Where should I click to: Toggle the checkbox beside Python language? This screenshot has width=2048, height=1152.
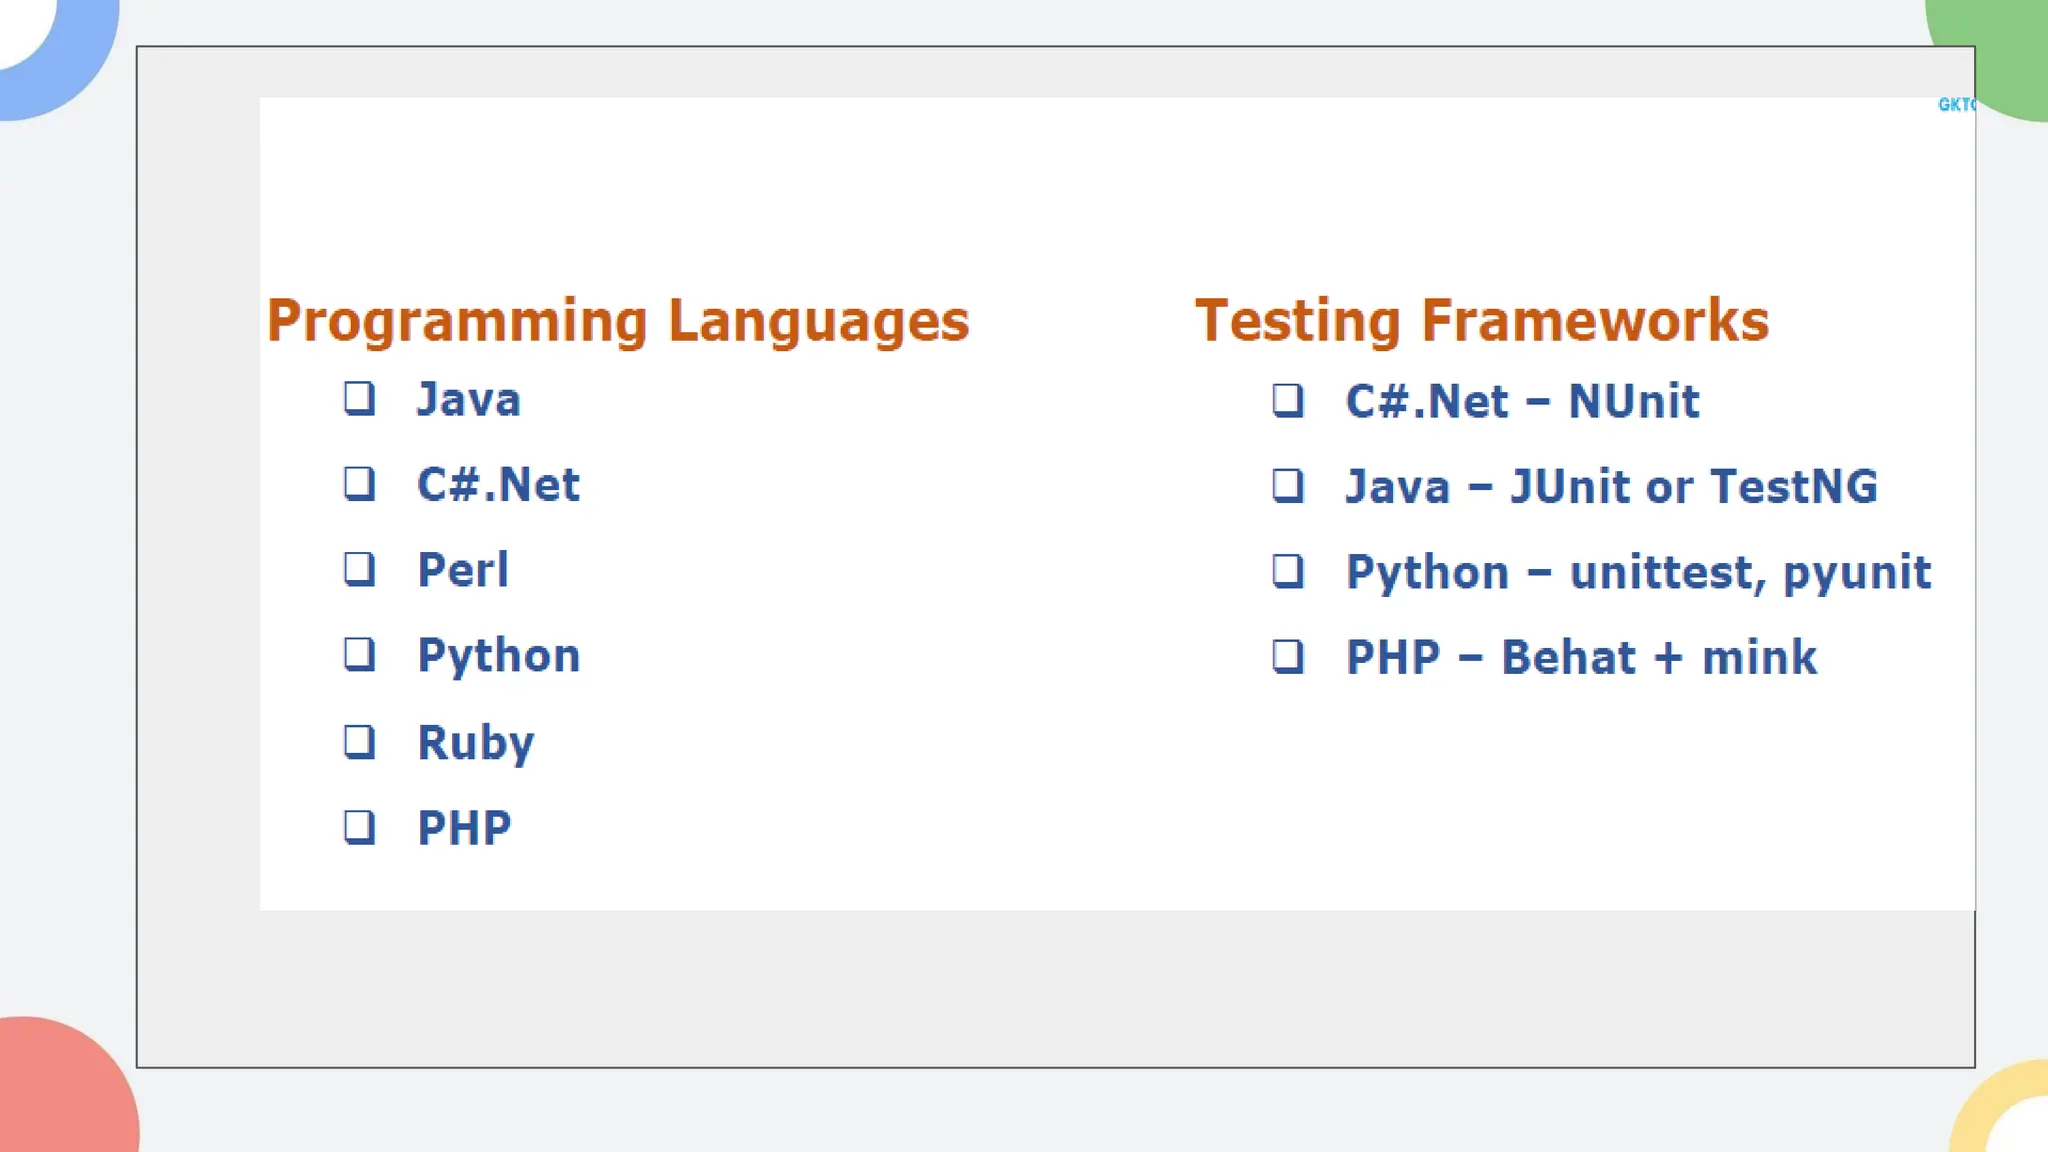click(x=359, y=655)
